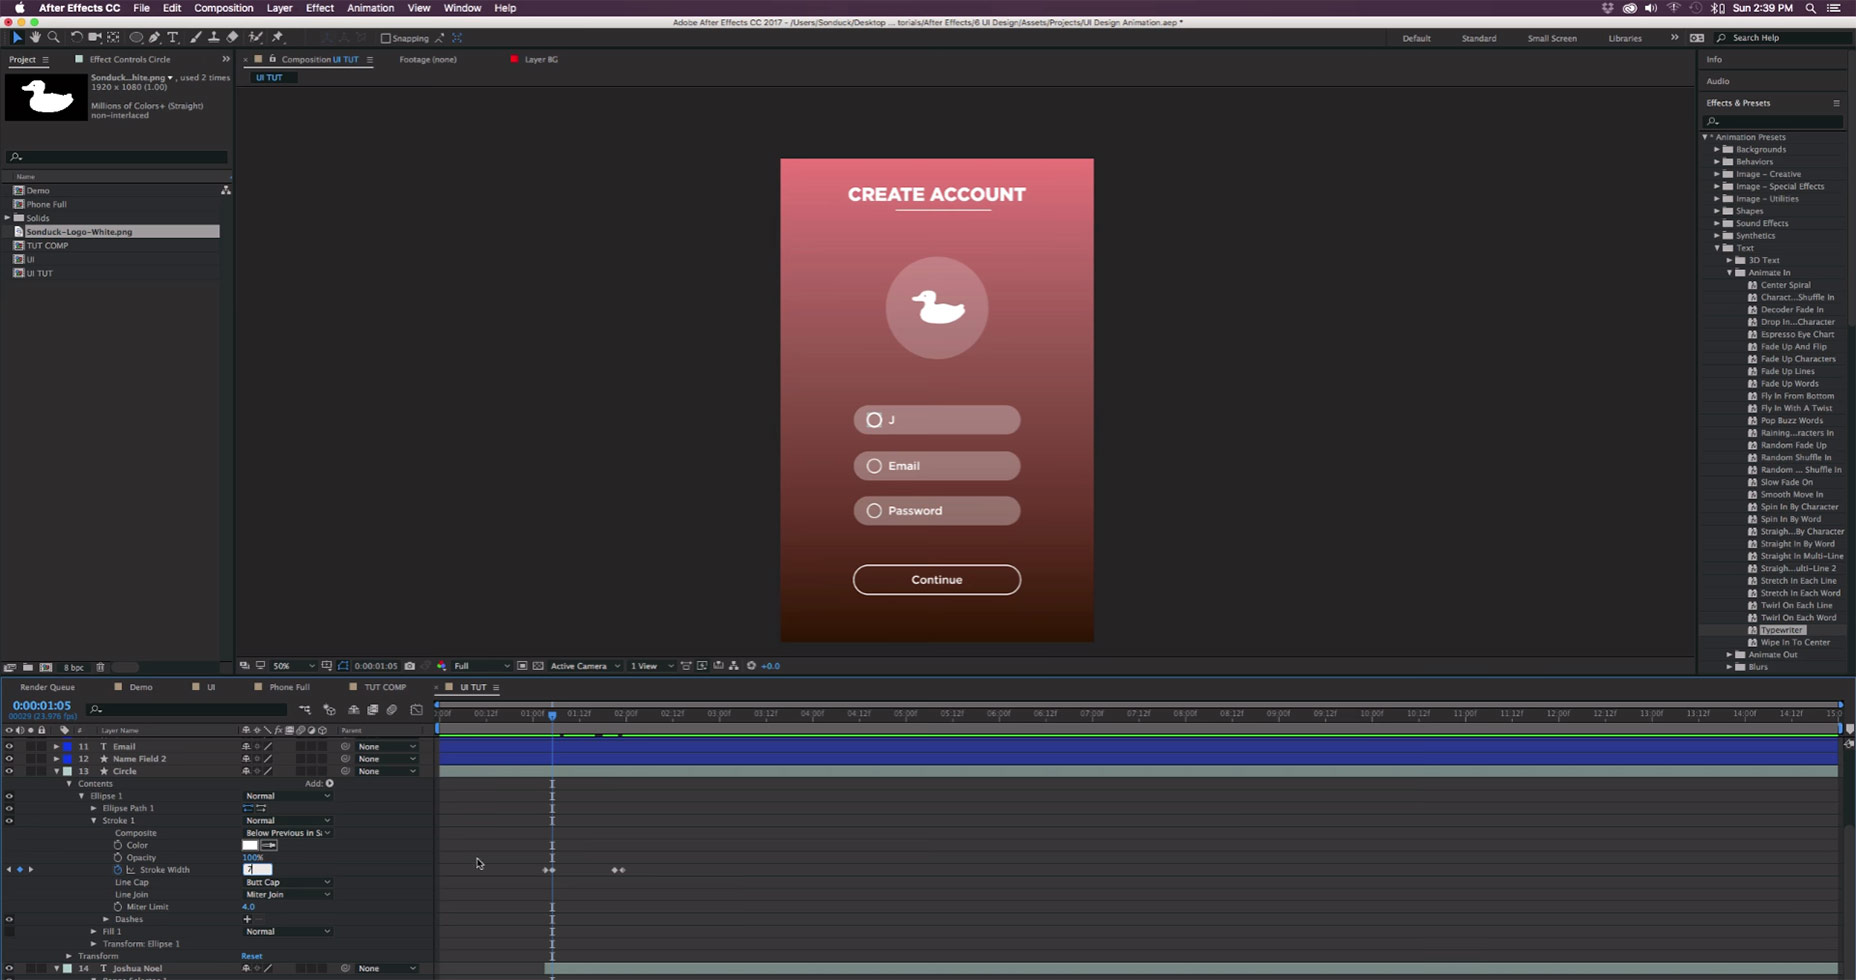Open the Composition menu
Screen dimensions: 1856x980
pyautogui.click(x=223, y=8)
